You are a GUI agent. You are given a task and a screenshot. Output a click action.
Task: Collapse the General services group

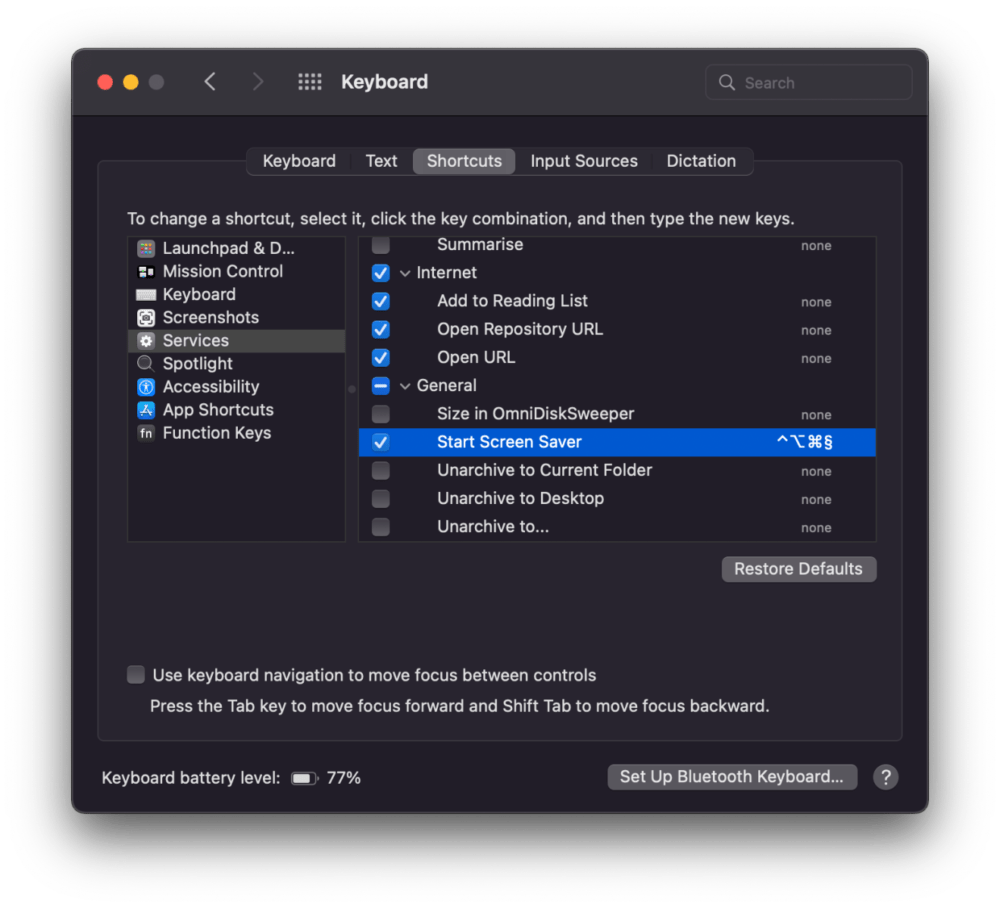[406, 385]
